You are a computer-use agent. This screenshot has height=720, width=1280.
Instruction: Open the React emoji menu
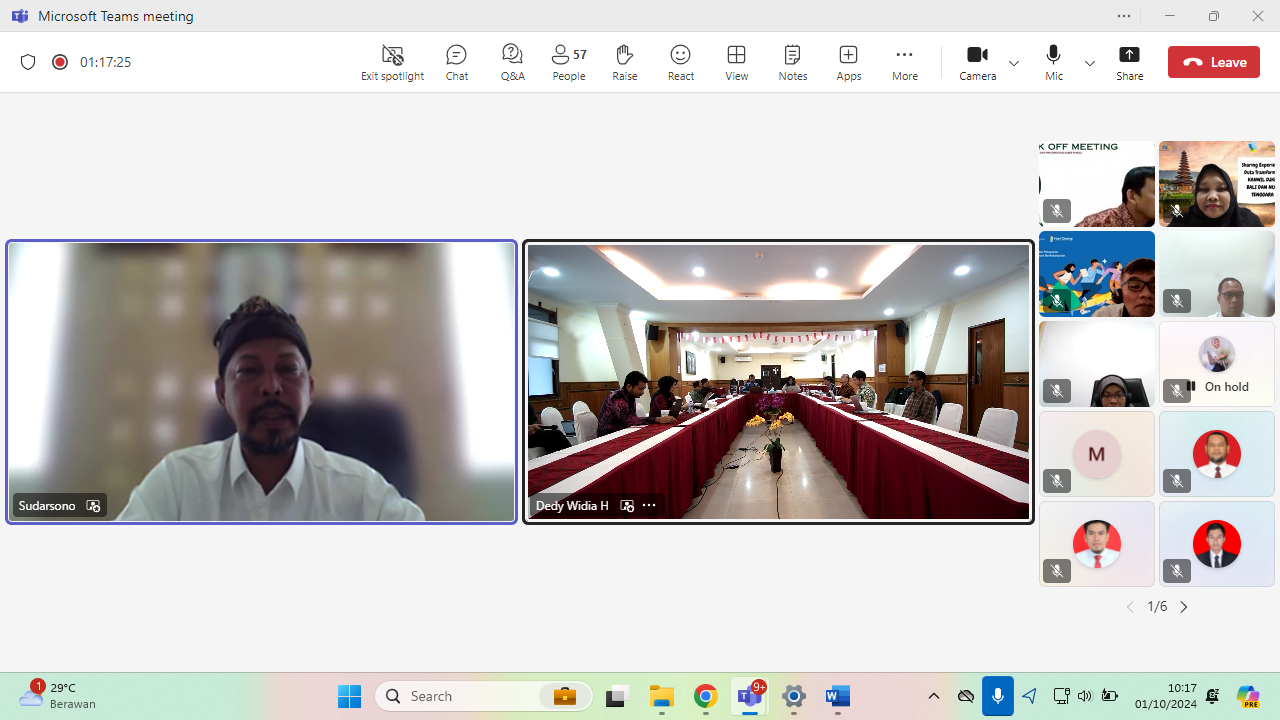(680, 62)
